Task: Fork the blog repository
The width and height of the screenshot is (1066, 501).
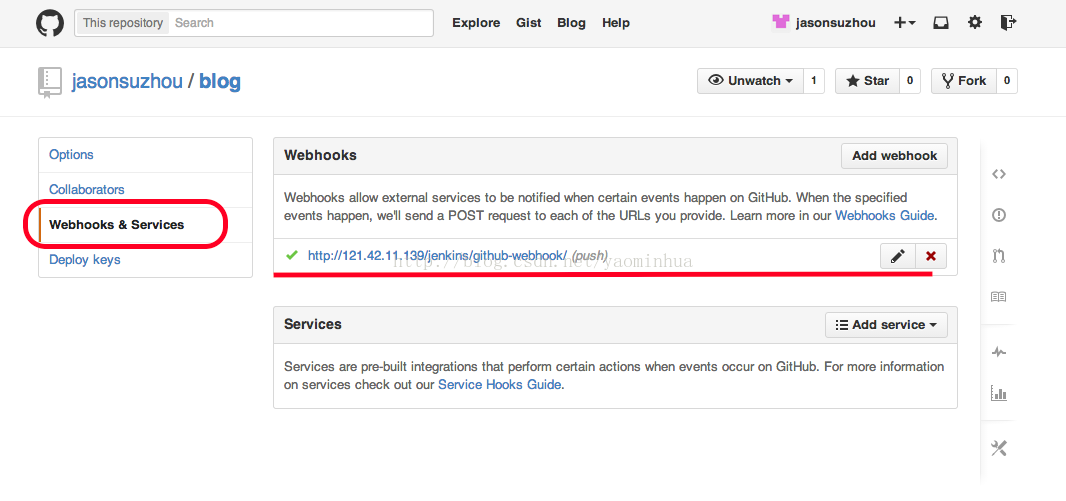Action: (x=963, y=81)
